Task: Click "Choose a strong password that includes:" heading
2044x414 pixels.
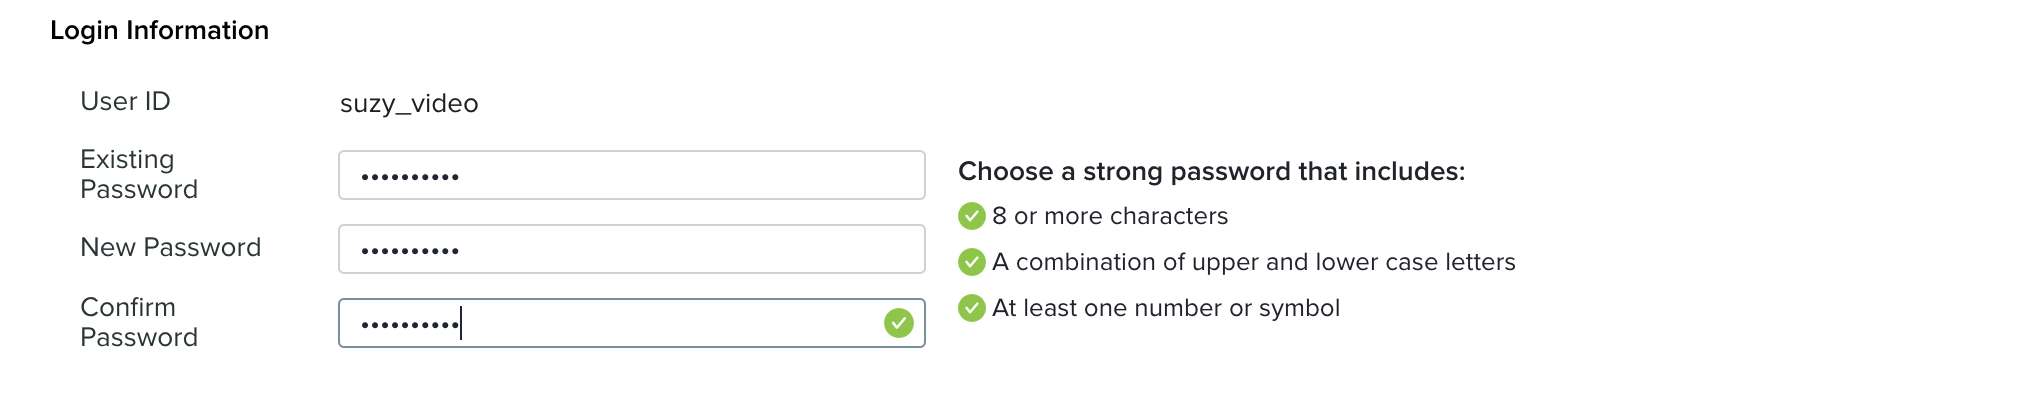Action: click(x=1211, y=171)
